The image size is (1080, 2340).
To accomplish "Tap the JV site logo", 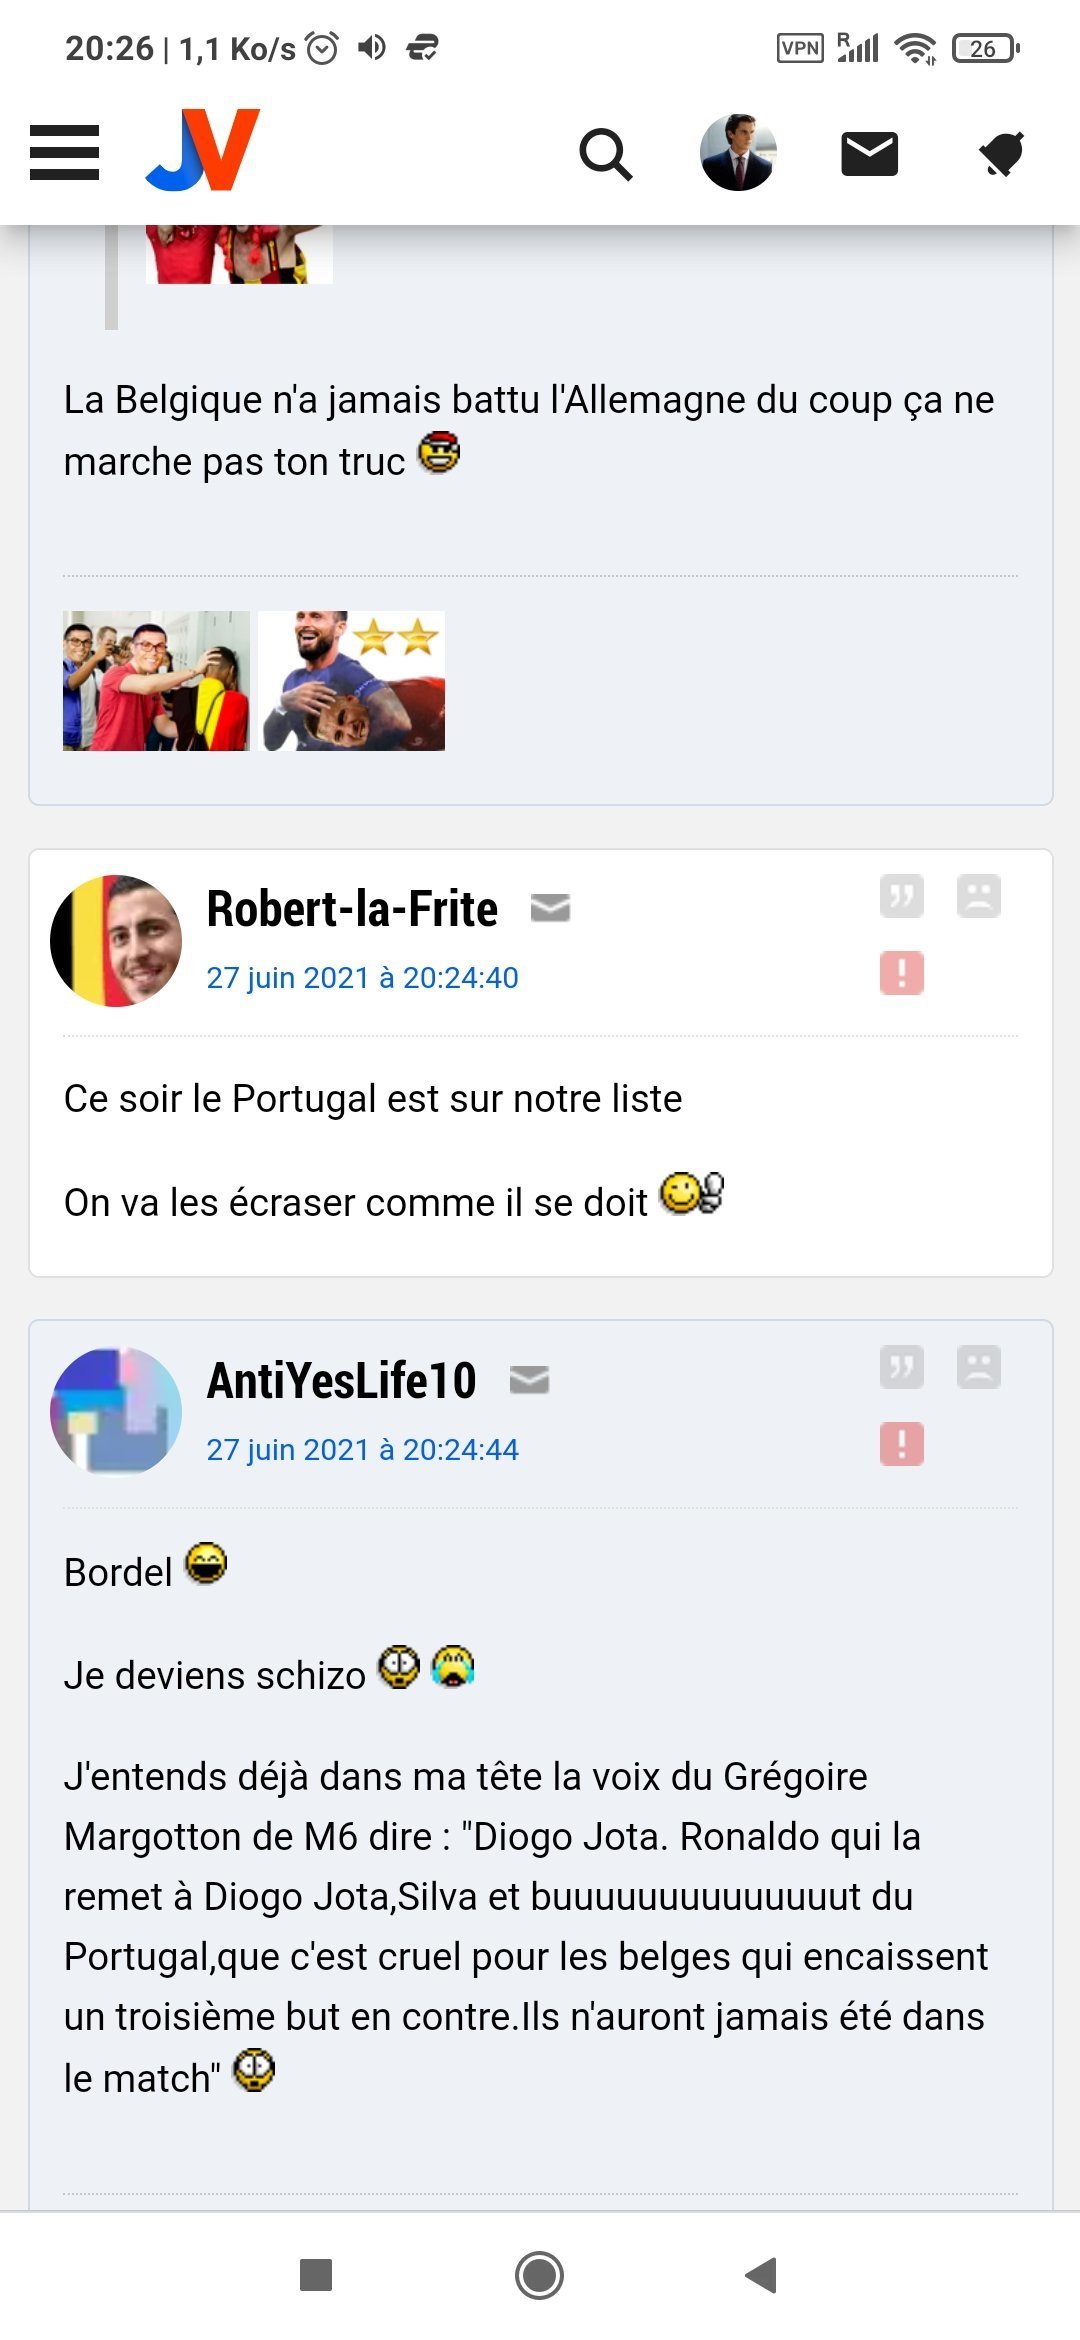I will (203, 150).
